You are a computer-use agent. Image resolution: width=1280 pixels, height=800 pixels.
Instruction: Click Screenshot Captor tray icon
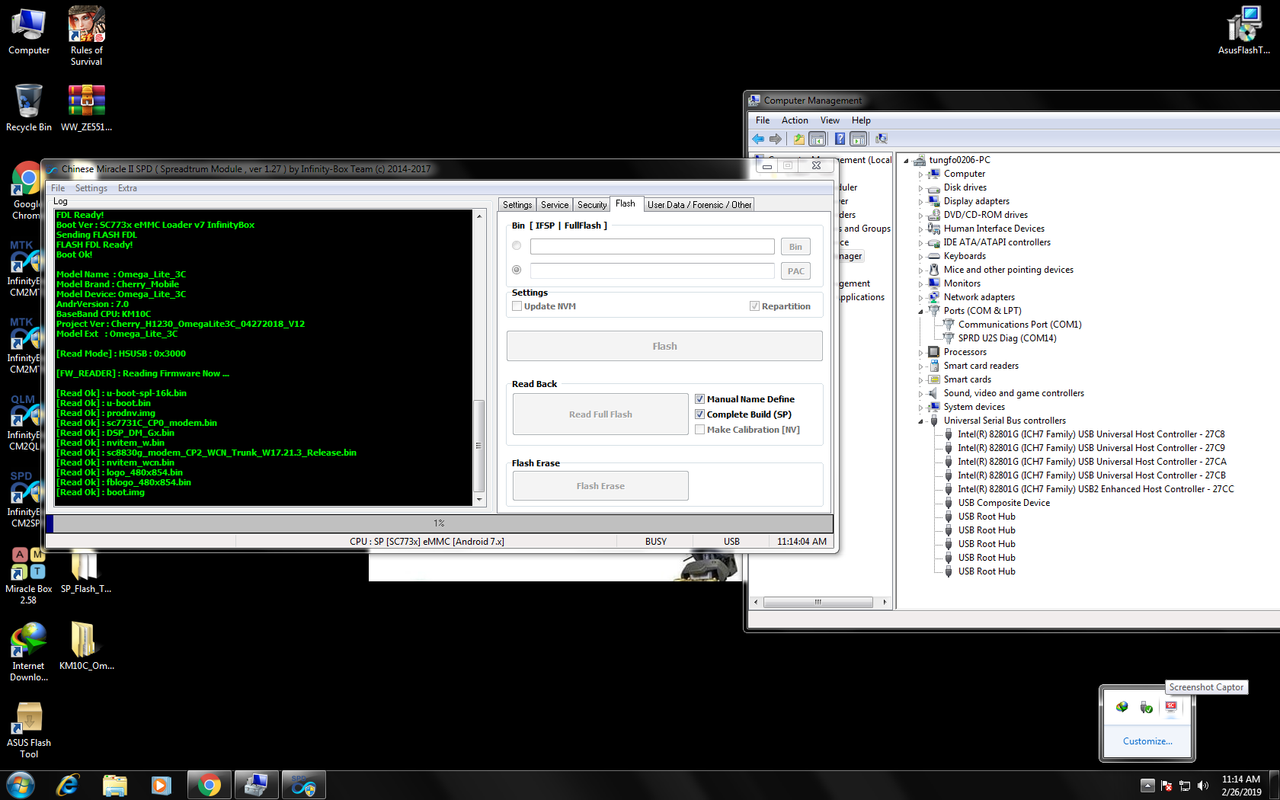tap(1172, 707)
